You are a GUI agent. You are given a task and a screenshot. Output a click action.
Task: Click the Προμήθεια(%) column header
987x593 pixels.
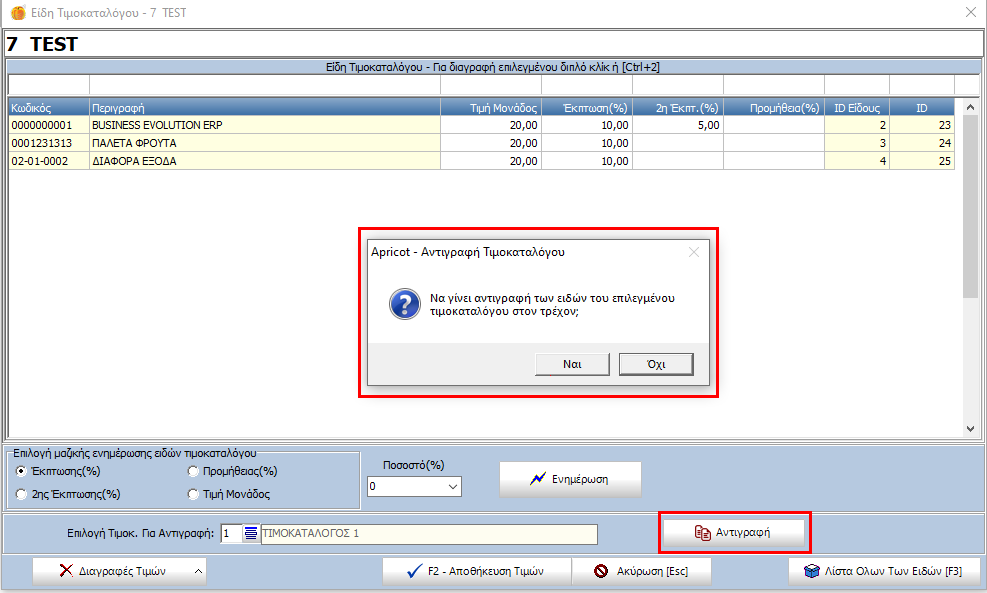coord(774,108)
